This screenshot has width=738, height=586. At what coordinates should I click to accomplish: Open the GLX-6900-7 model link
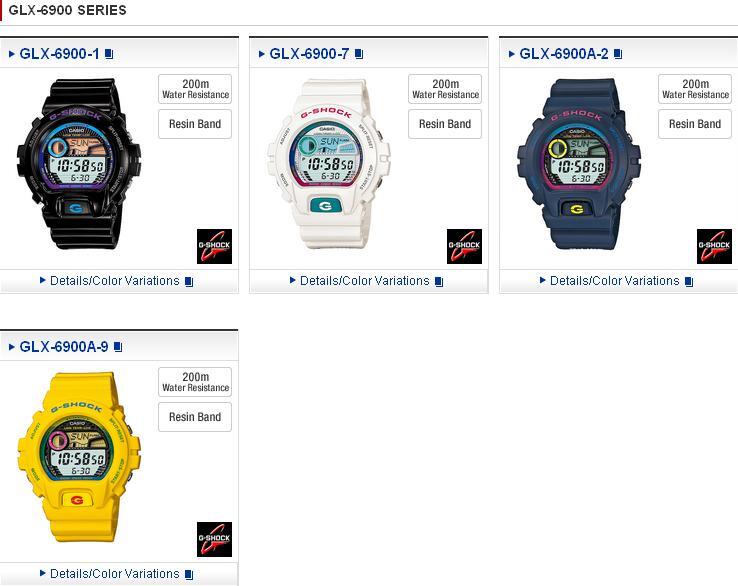(x=309, y=54)
